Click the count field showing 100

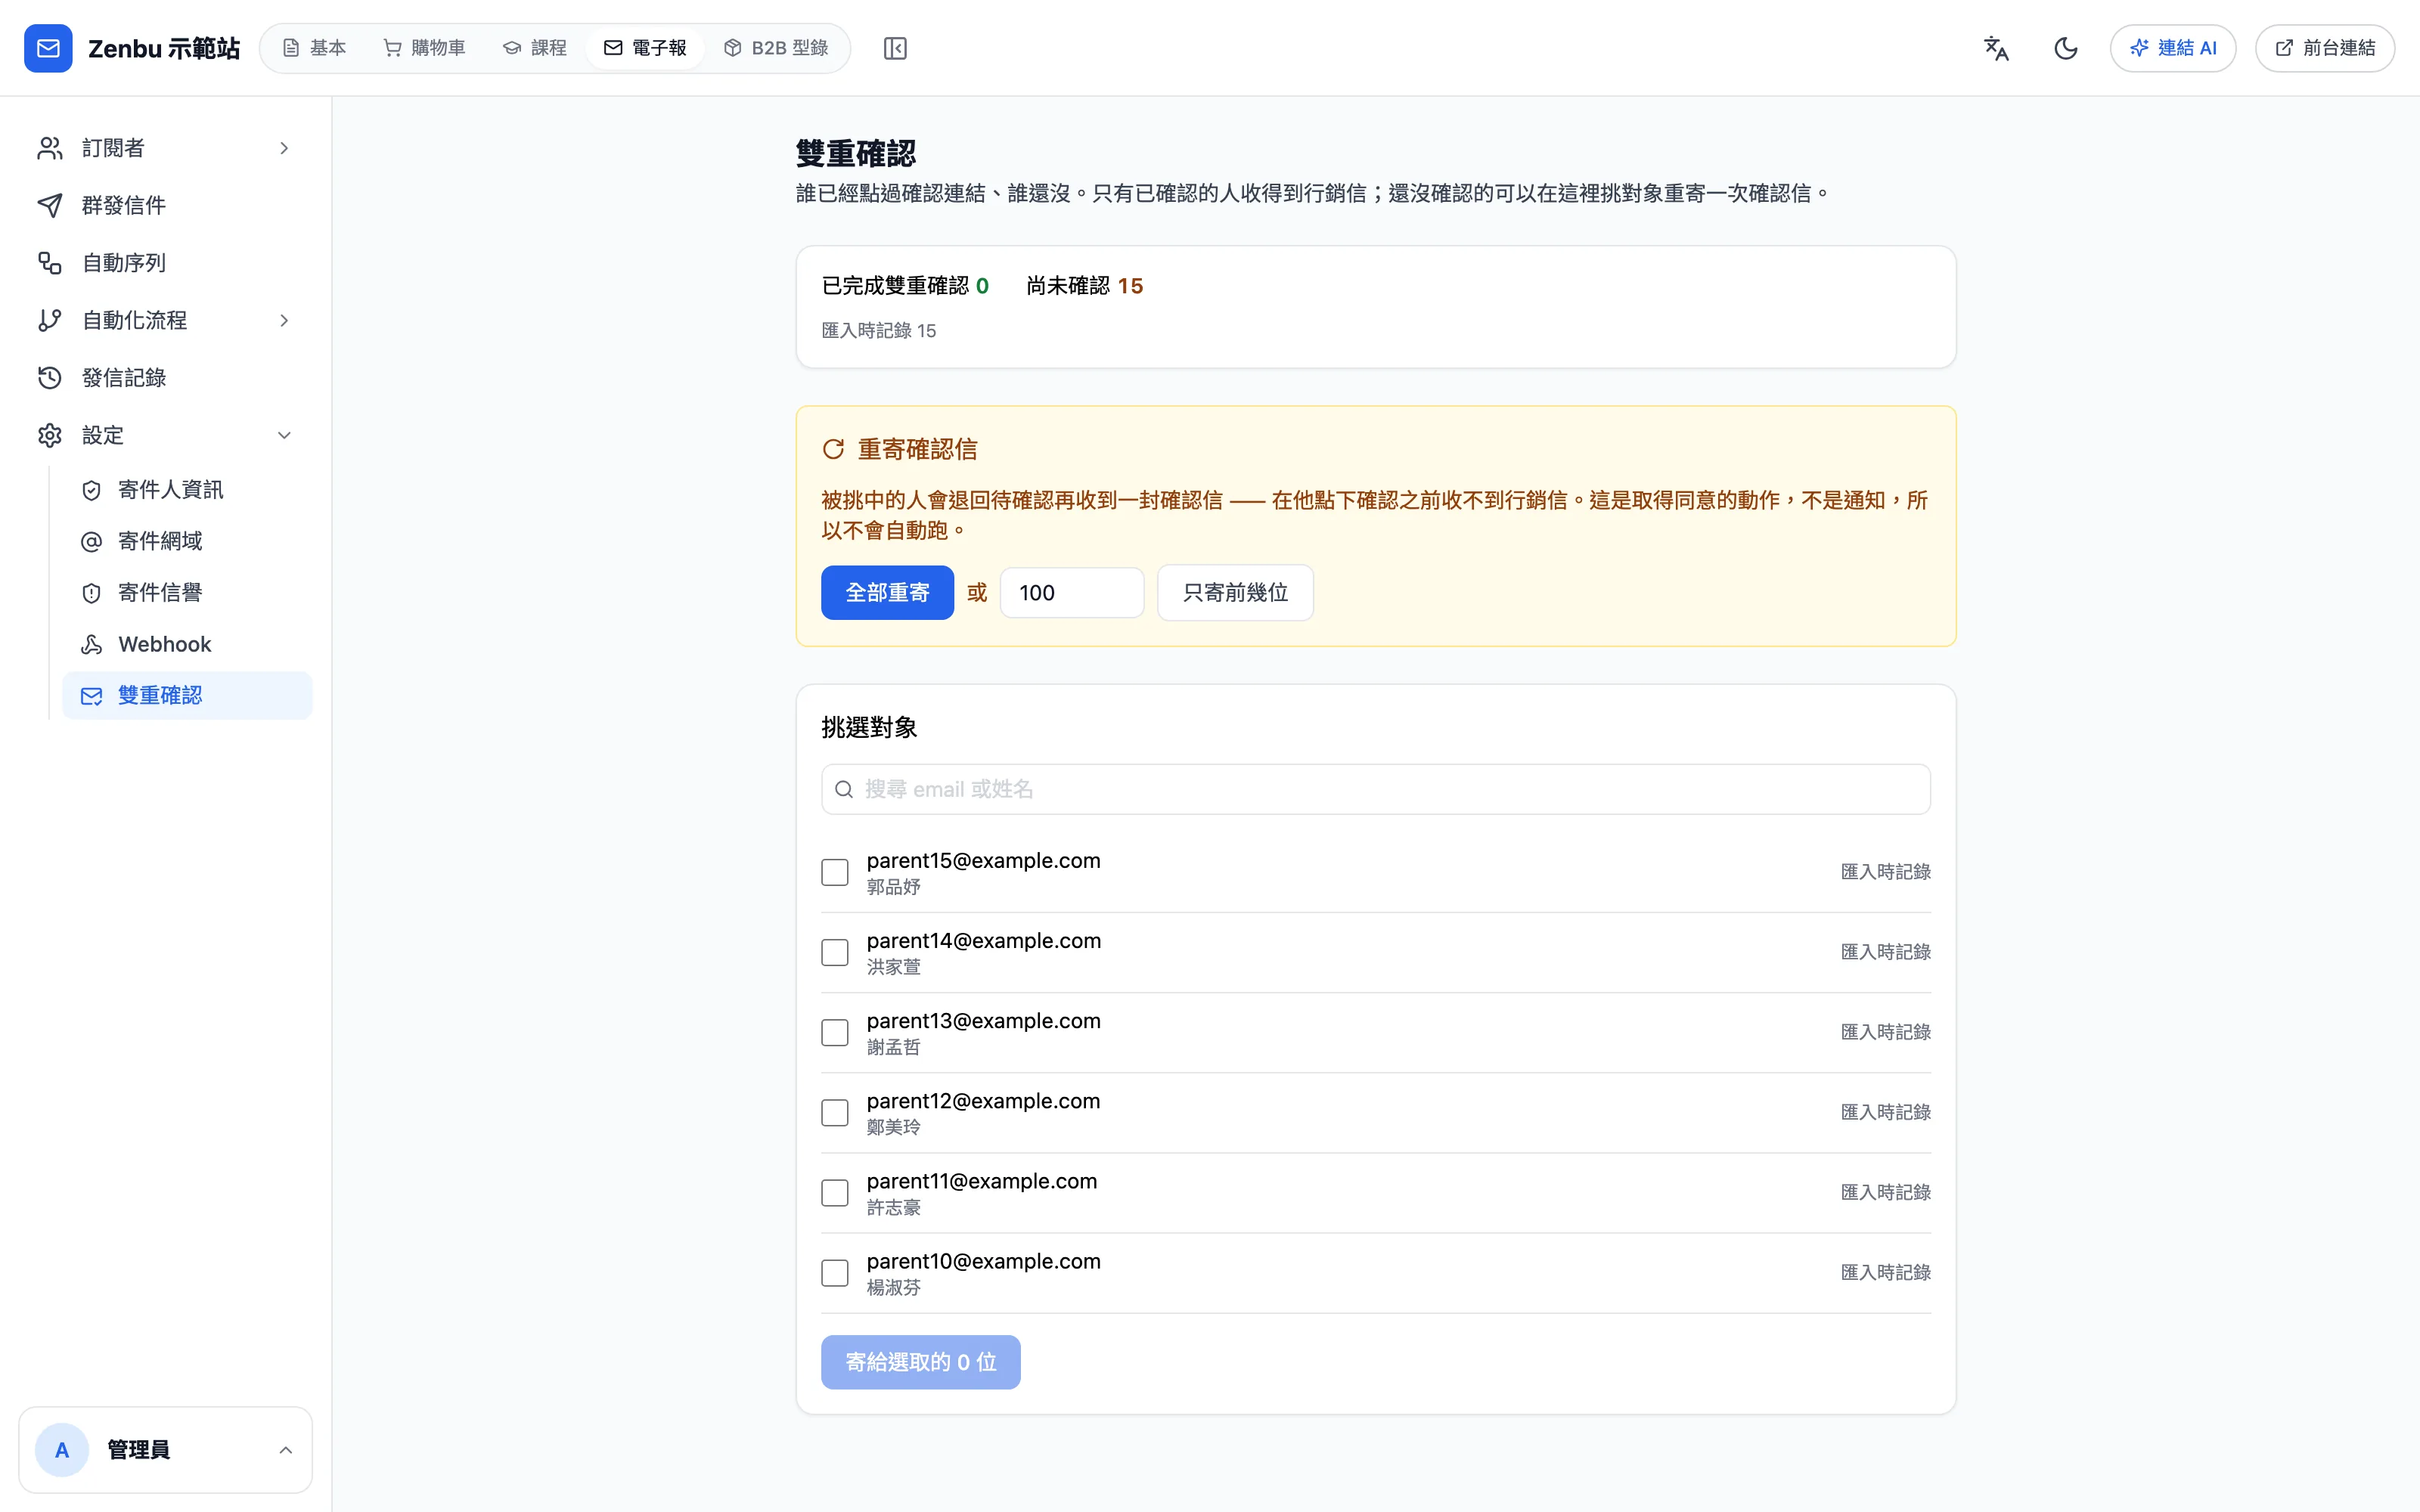[1071, 593]
